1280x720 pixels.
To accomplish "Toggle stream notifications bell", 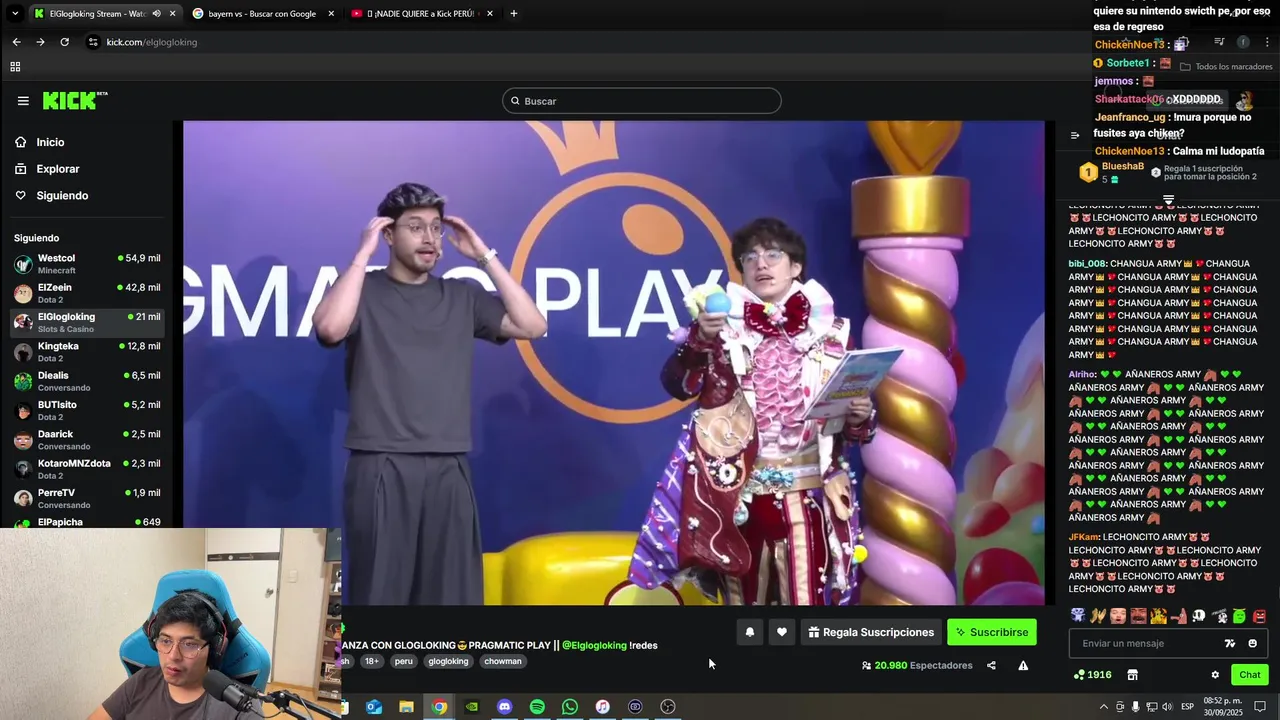I will 750,632.
